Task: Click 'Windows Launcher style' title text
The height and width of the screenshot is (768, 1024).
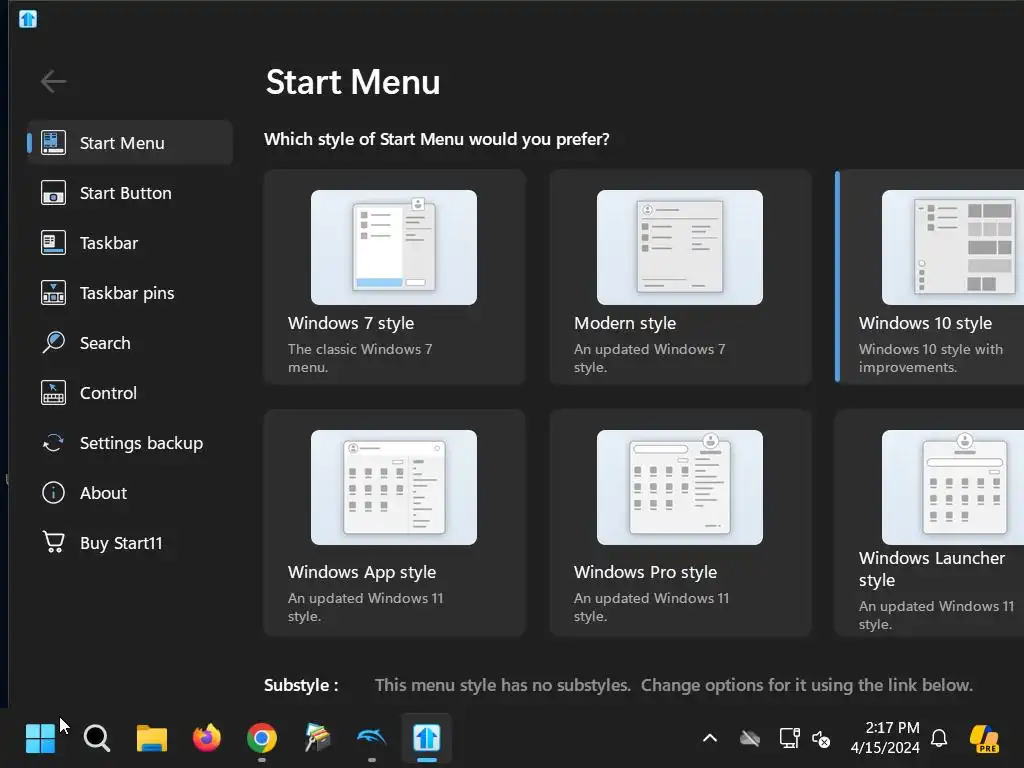Action: pos(932,569)
